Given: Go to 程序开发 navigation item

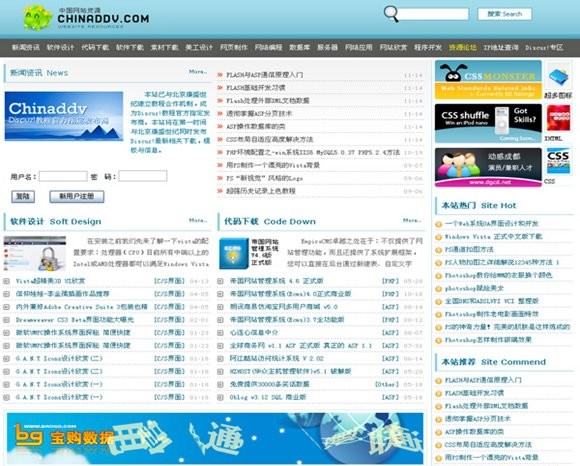Looking at the screenshot, I should click(428, 47).
